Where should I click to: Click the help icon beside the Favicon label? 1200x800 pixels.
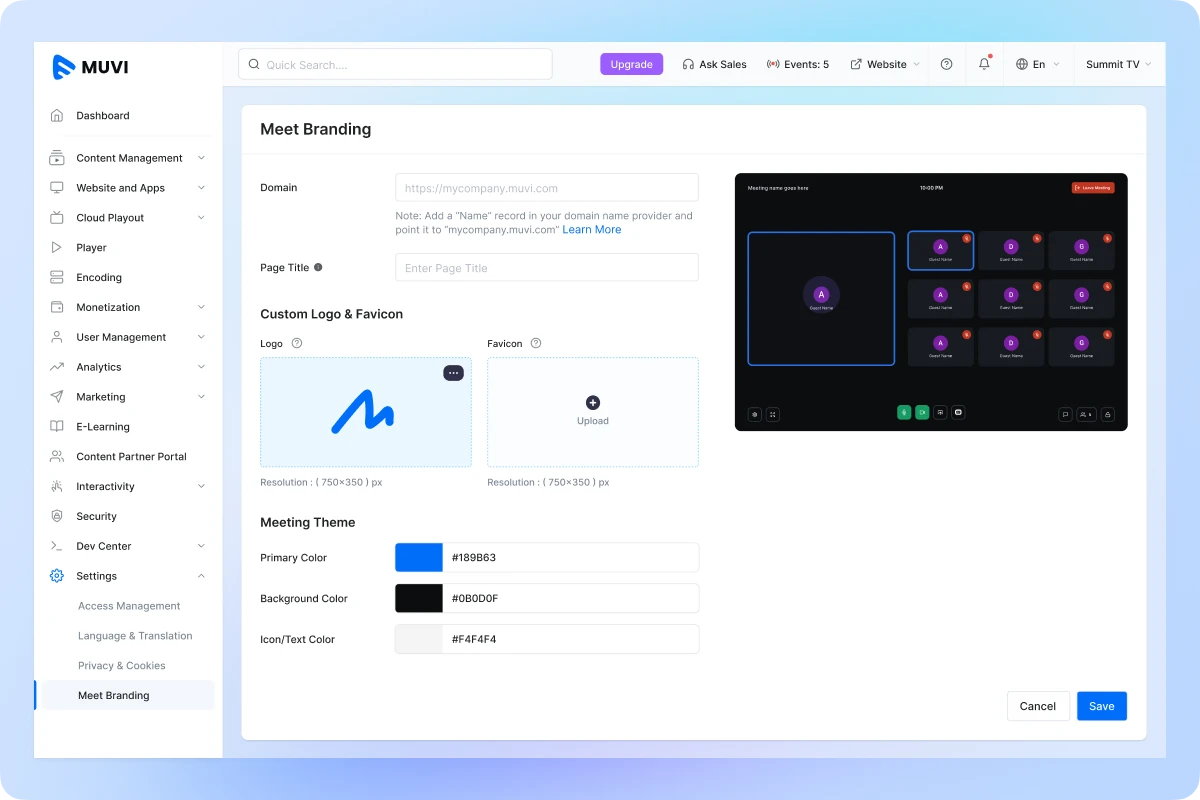coord(536,343)
